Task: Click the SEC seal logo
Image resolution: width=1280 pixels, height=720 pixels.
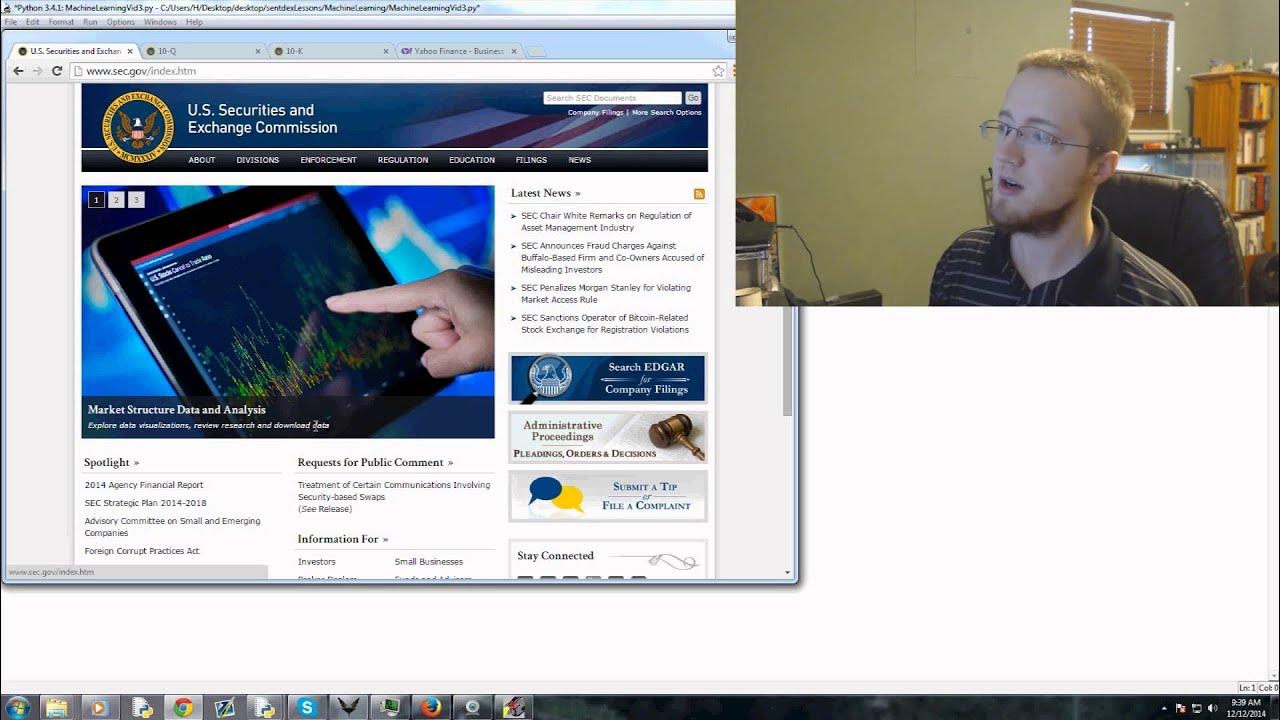Action: coord(138,127)
